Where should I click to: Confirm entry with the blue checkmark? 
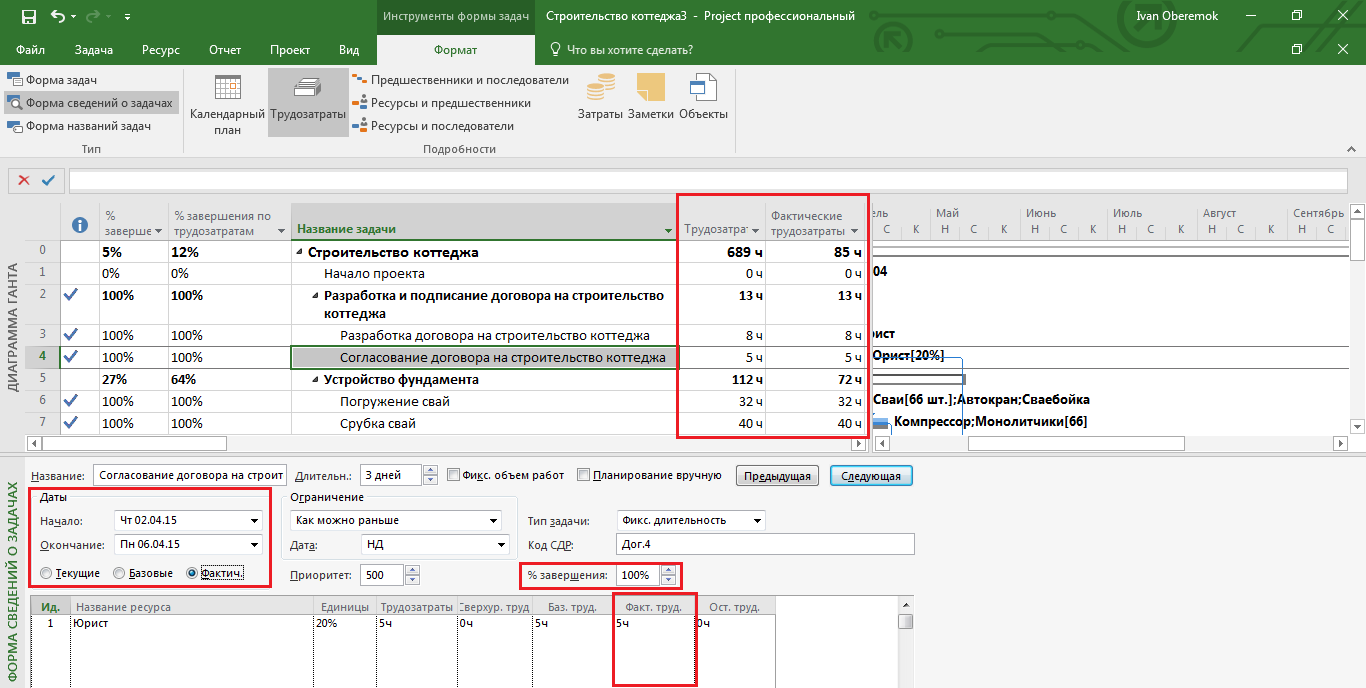(x=48, y=180)
